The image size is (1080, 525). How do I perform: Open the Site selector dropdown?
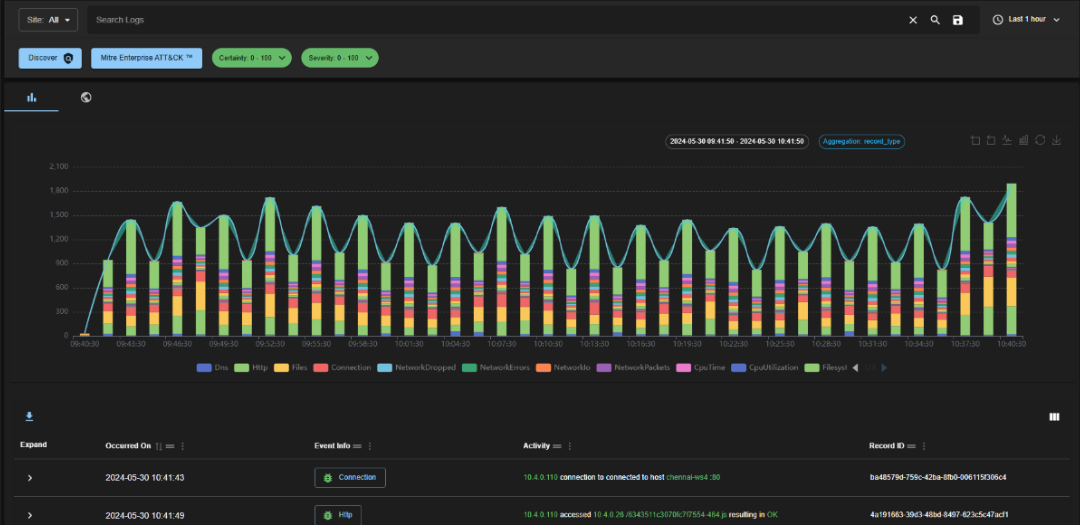tap(48, 20)
